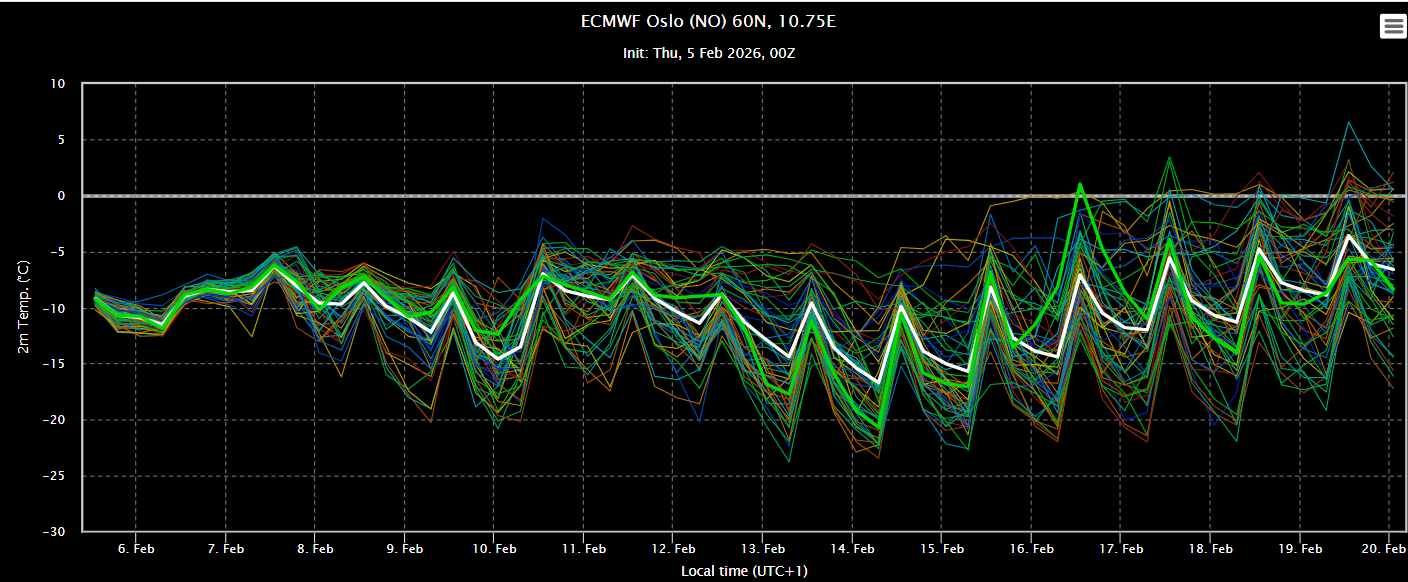Select the '14. Feb' date tick label
The width and height of the screenshot is (1408, 582).
click(x=852, y=549)
